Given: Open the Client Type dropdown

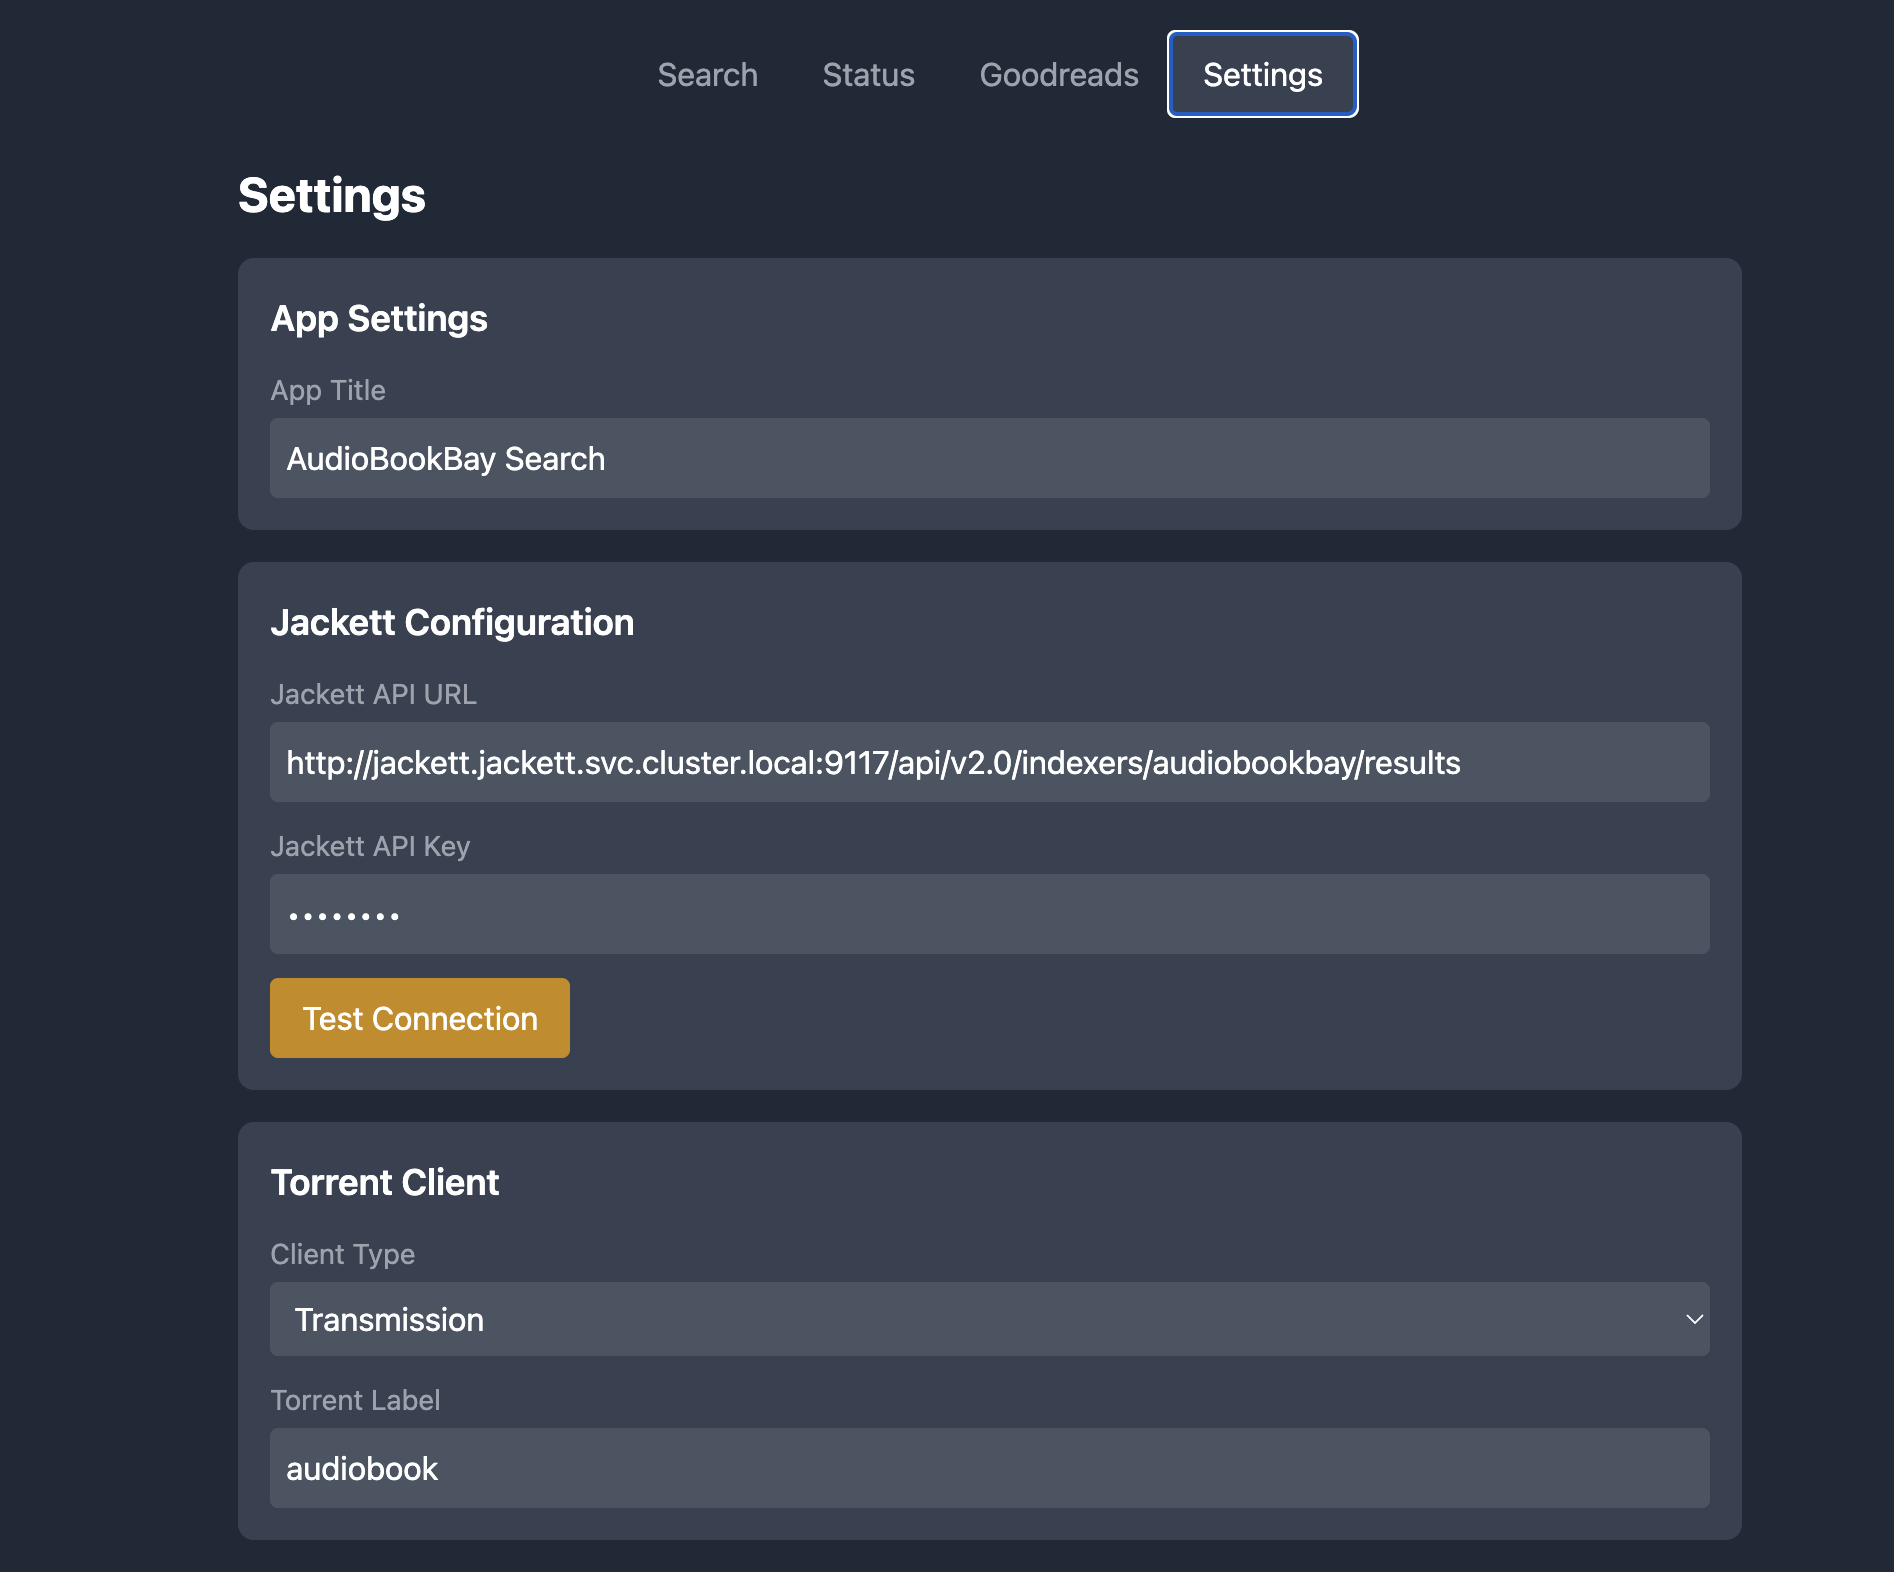Looking at the screenshot, I should (989, 1319).
